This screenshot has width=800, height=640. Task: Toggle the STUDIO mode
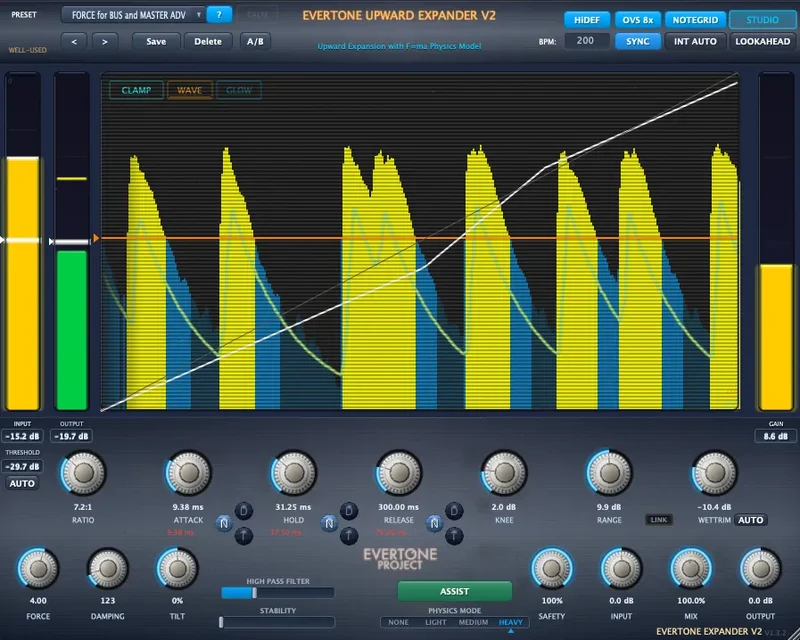762,20
